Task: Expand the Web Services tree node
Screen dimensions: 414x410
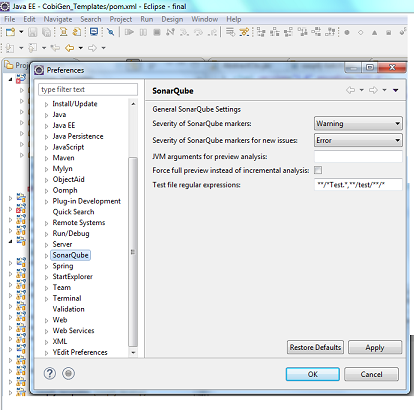Action: click(x=46, y=331)
